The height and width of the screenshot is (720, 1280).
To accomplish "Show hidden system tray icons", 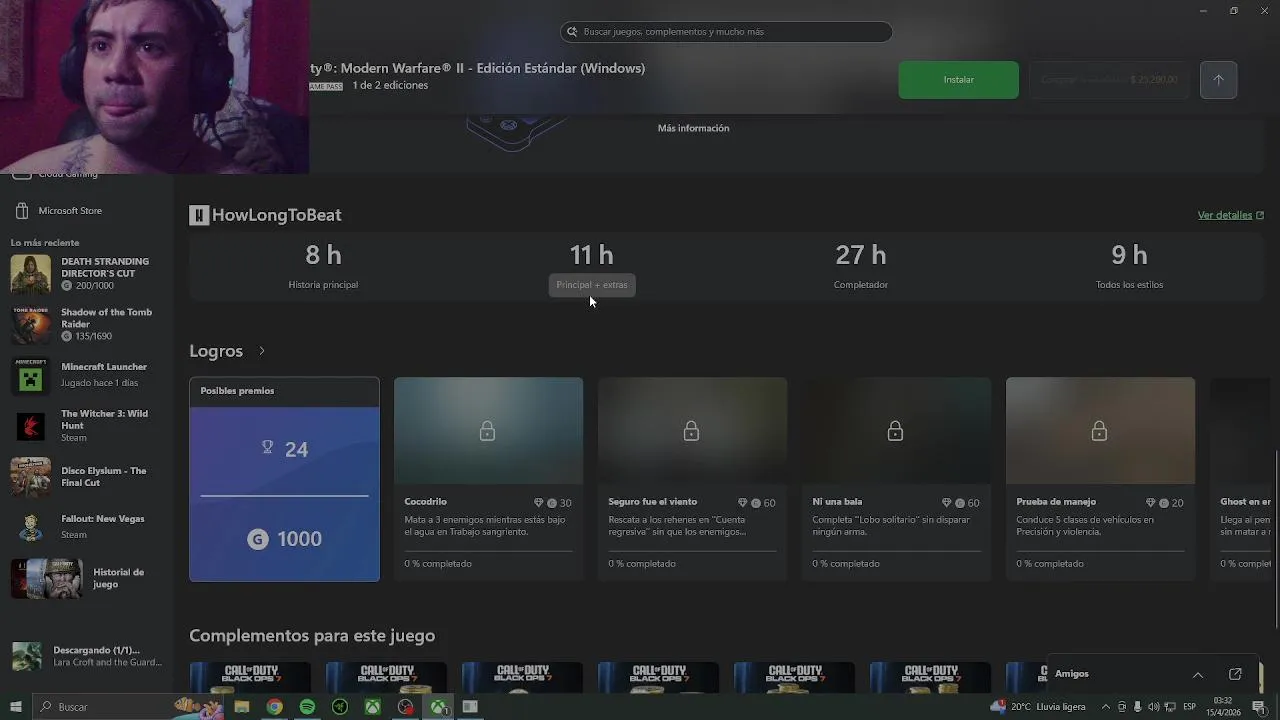I will 1107,707.
